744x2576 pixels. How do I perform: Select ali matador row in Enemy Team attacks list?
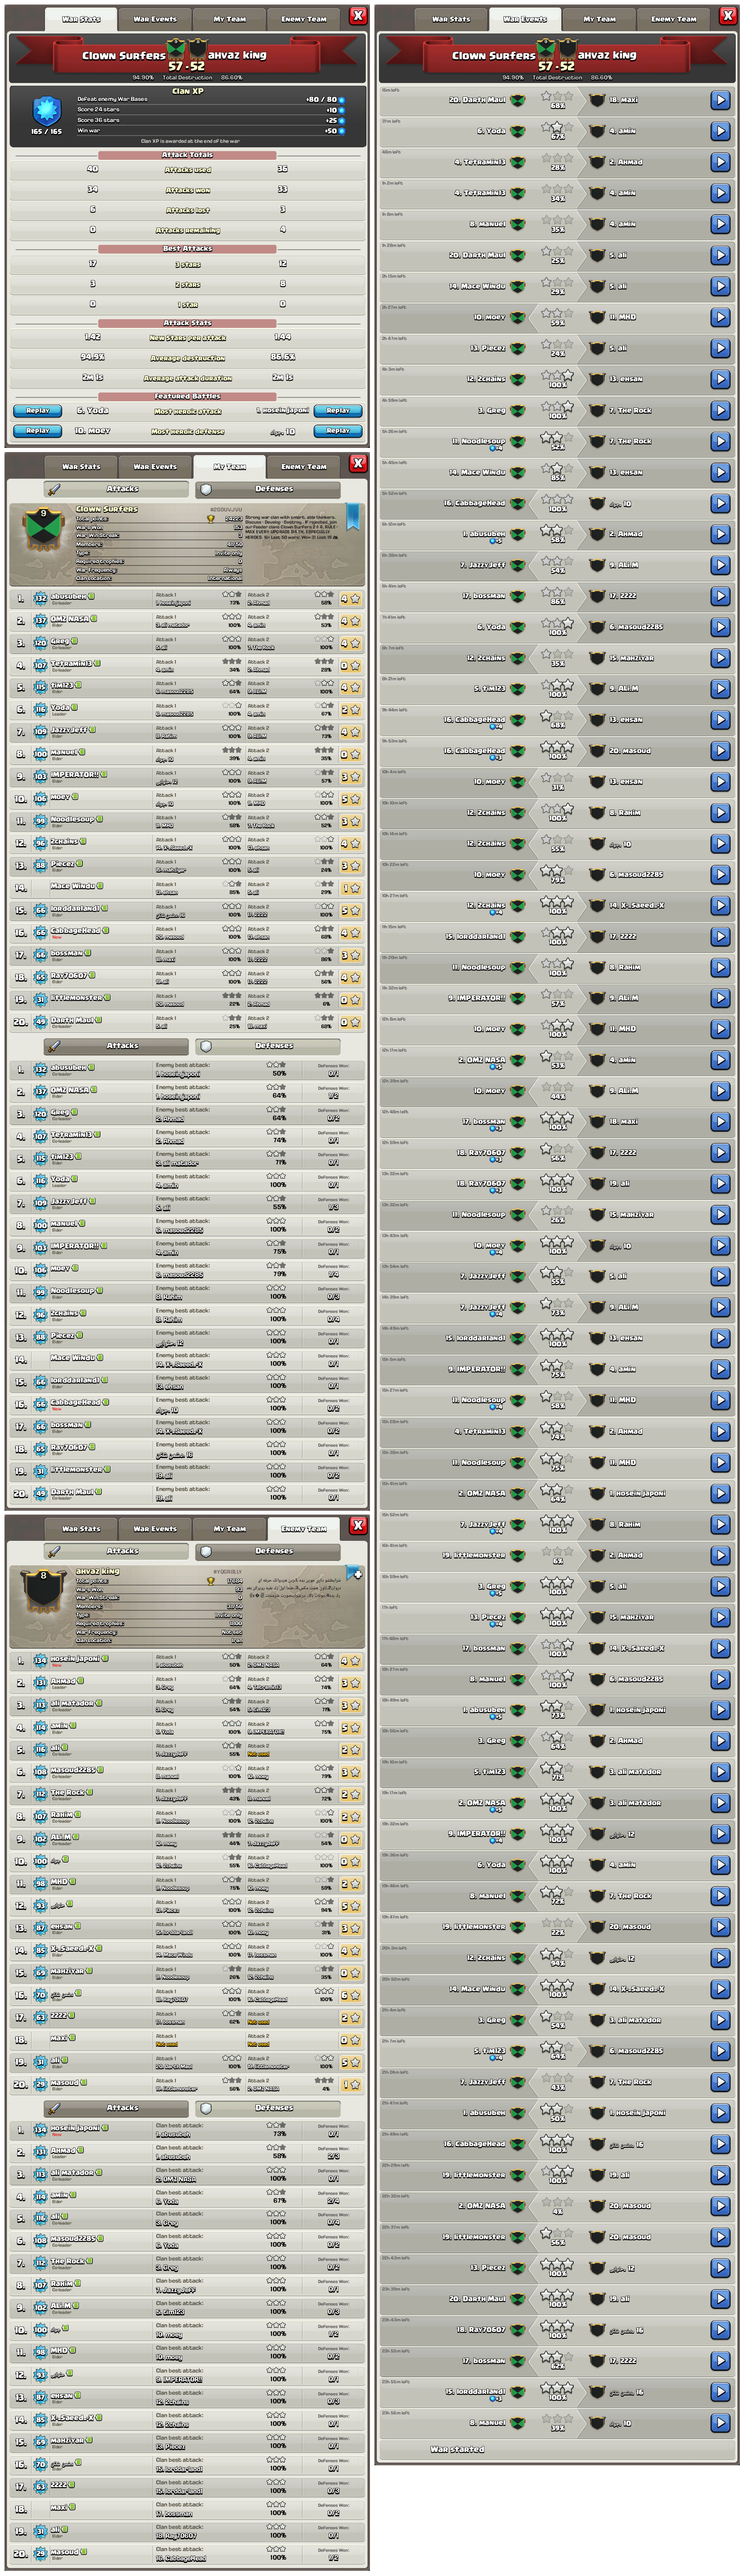pos(187,1706)
